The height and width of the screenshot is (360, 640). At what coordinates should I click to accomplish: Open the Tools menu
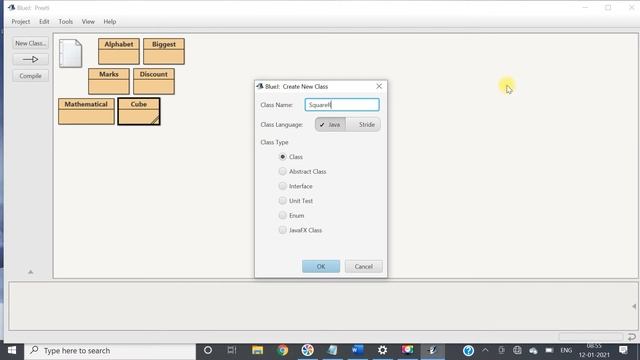66,22
